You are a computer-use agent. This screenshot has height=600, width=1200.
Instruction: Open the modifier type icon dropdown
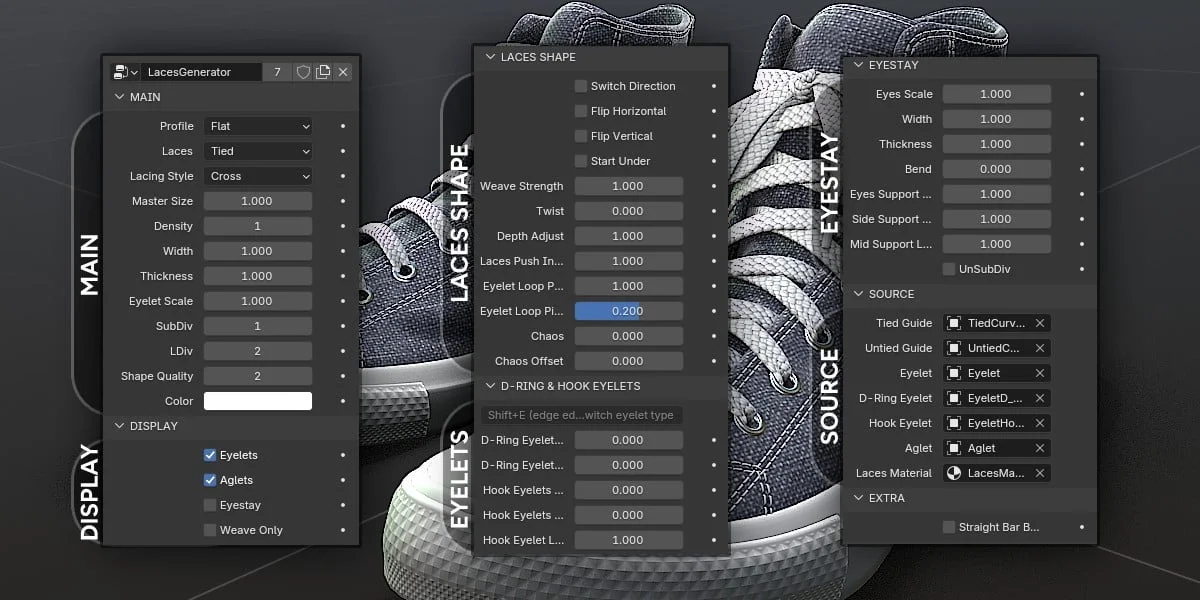coord(124,72)
